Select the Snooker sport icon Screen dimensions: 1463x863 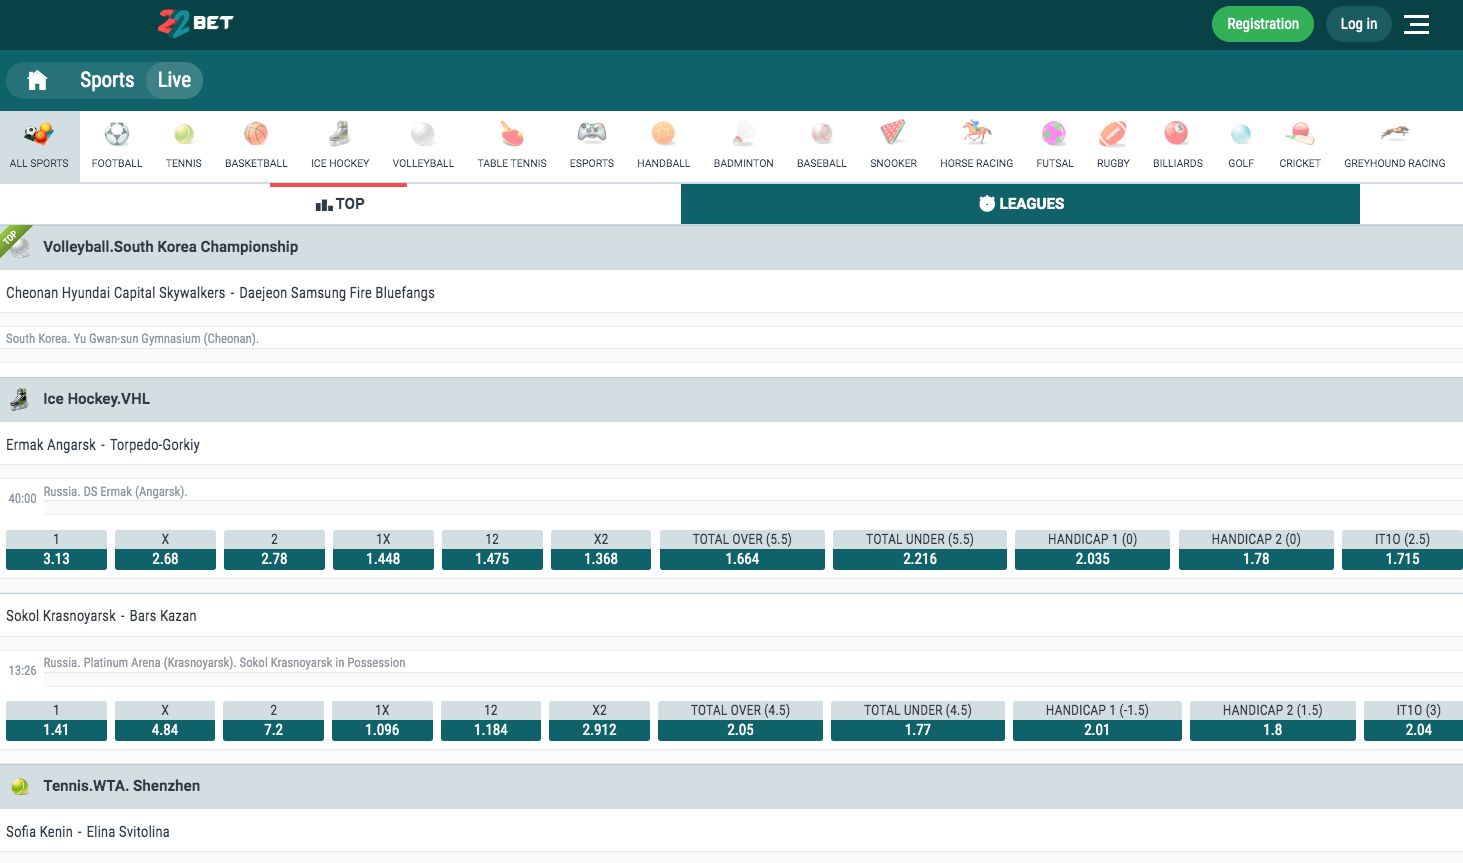coord(893,134)
